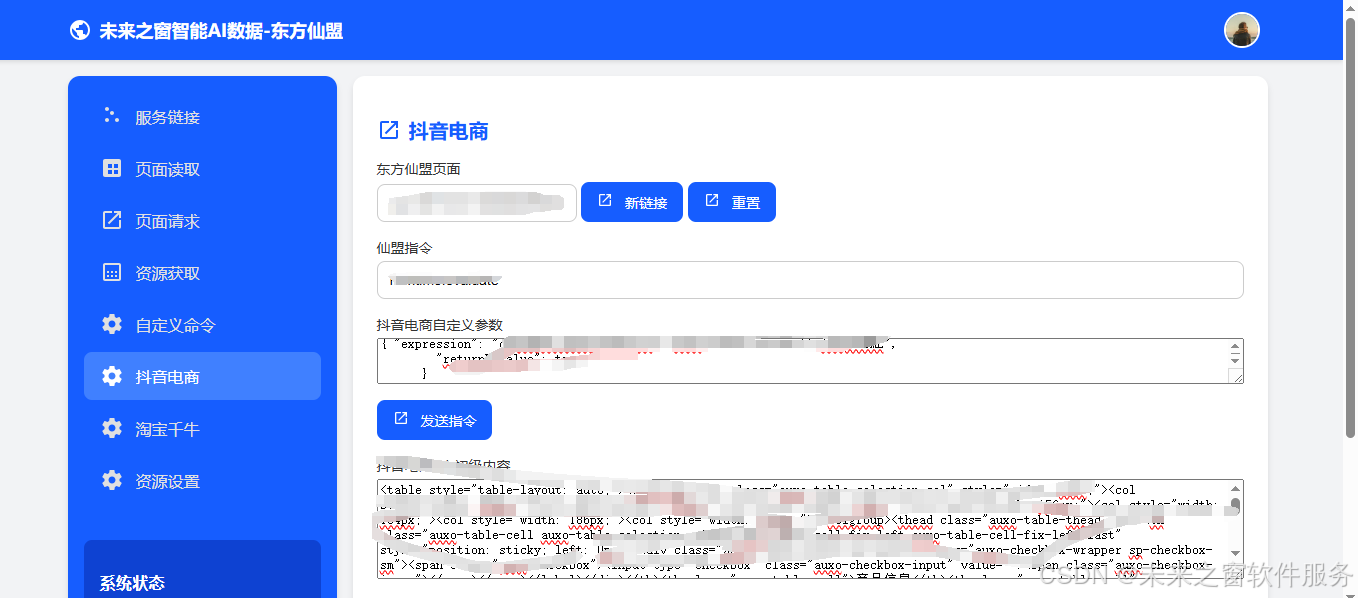Select 淘宝千牛 in sidebar
Image resolution: width=1358 pixels, height=598 pixels.
pos(202,429)
